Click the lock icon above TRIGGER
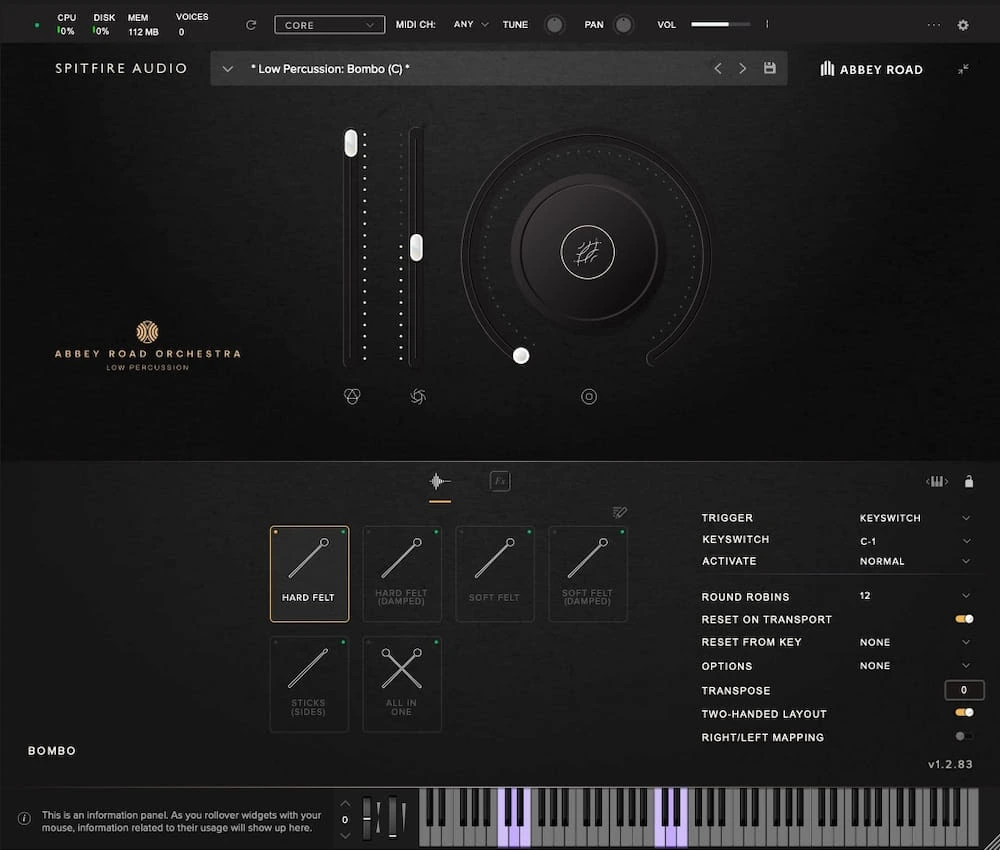Screen dimensions: 1000x850 coord(968,482)
